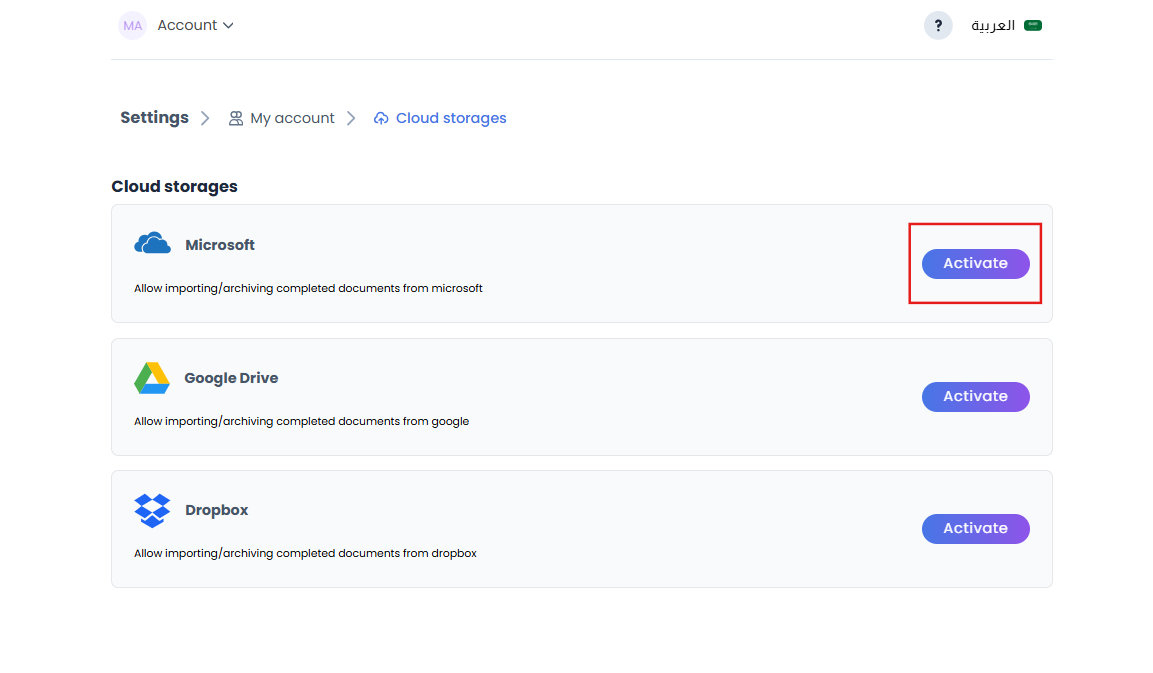Click 'Allow importing/archiving completed documents from microsoft'

click(x=308, y=288)
